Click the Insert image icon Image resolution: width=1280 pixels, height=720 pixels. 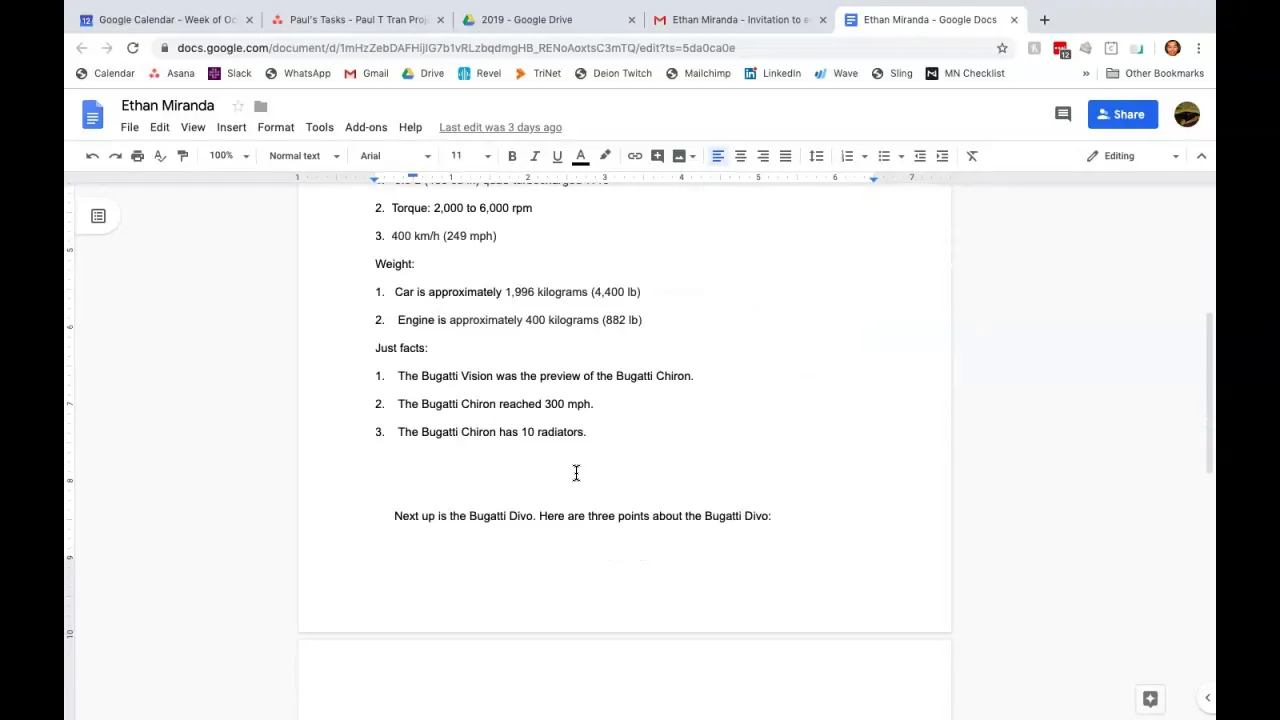679,156
